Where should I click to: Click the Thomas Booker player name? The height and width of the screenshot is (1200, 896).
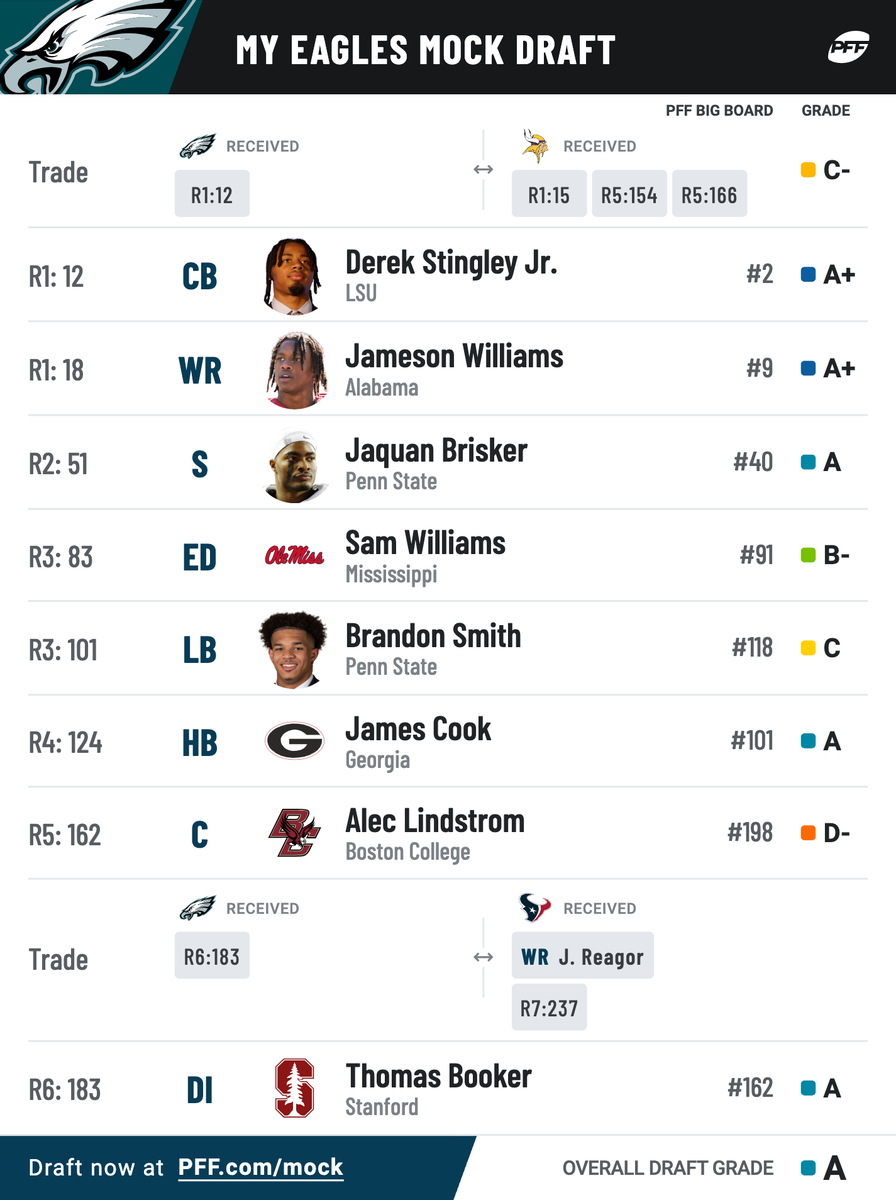point(438,1076)
